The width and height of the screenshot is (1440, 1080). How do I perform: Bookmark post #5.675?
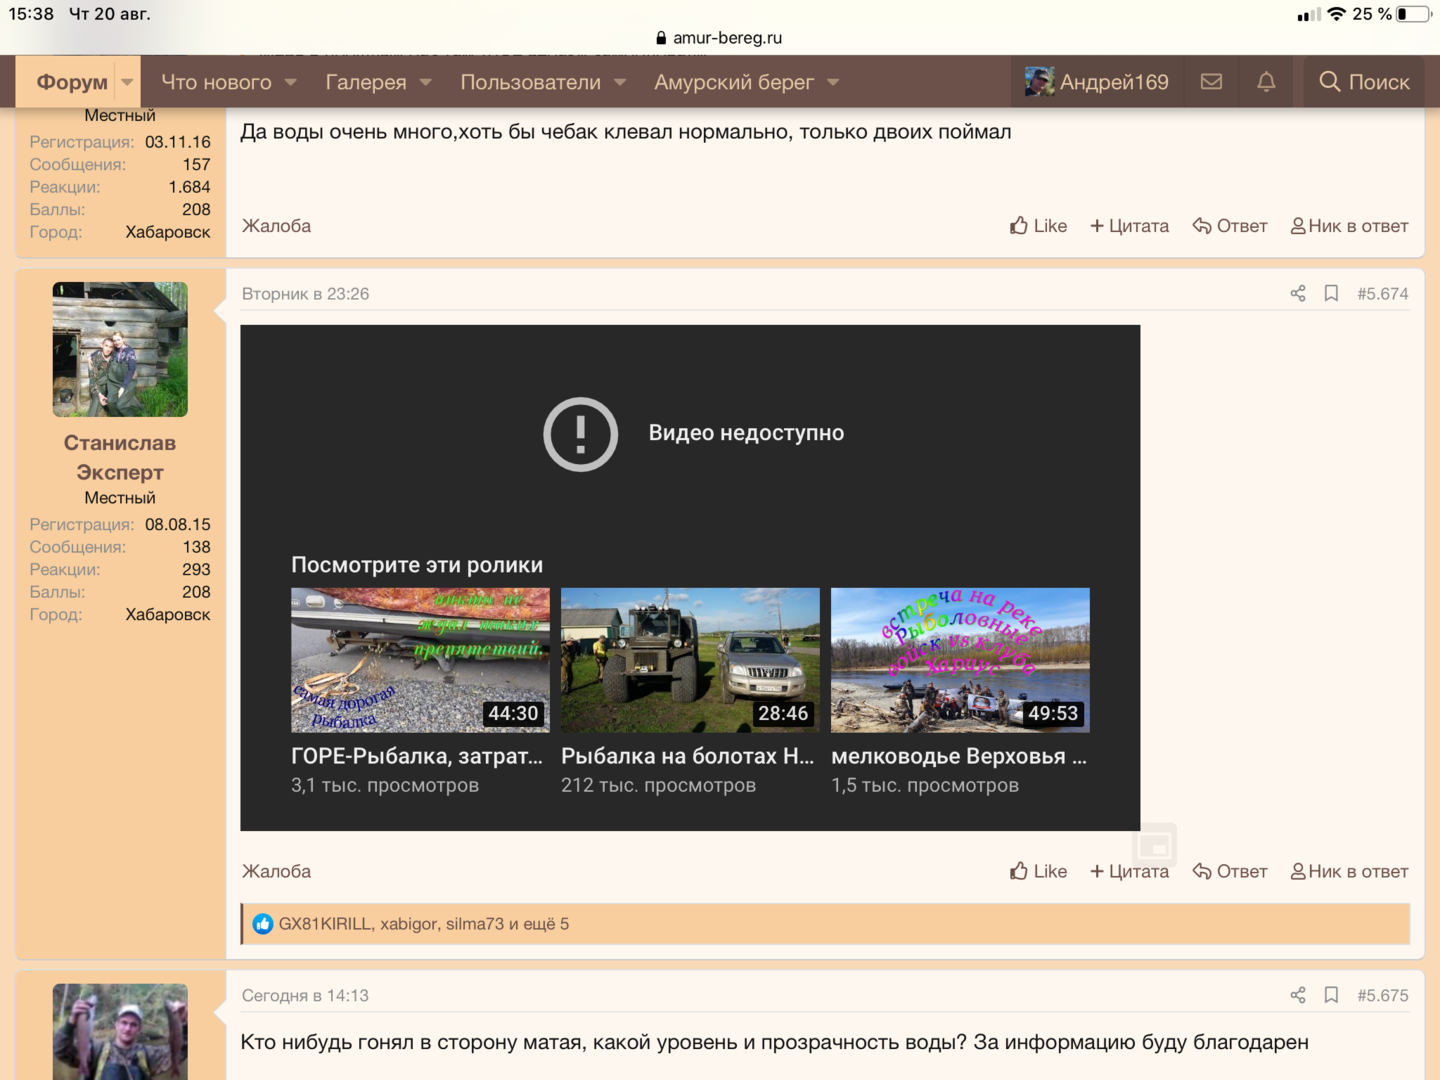(x=1331, y=995)
